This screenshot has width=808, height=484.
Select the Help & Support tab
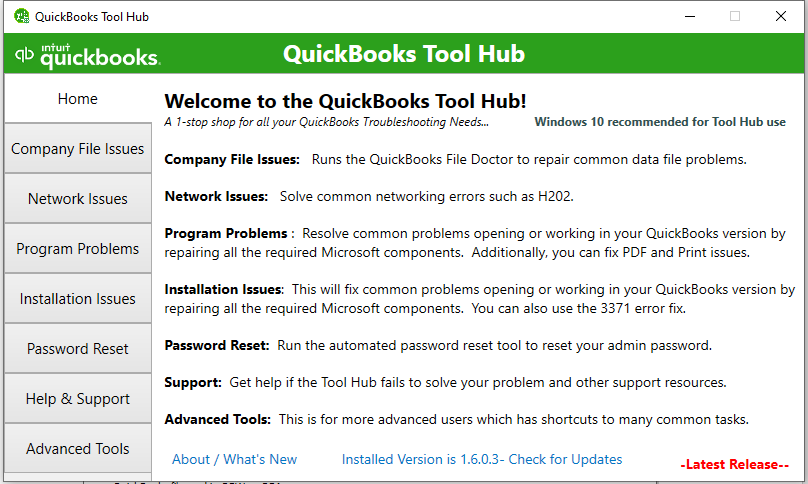tap(77, 399)
